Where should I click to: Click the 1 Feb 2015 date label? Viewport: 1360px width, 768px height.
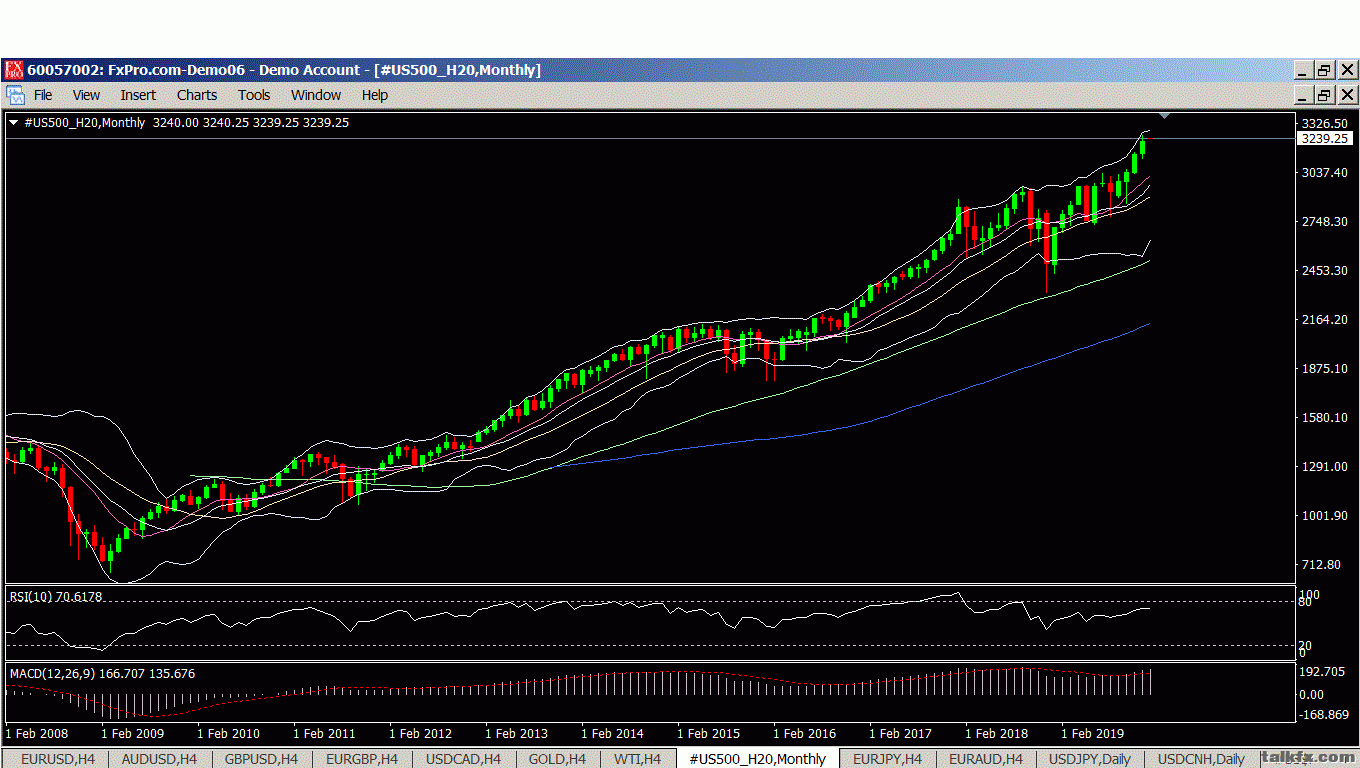pyautogui.click(x=709, y=733)
